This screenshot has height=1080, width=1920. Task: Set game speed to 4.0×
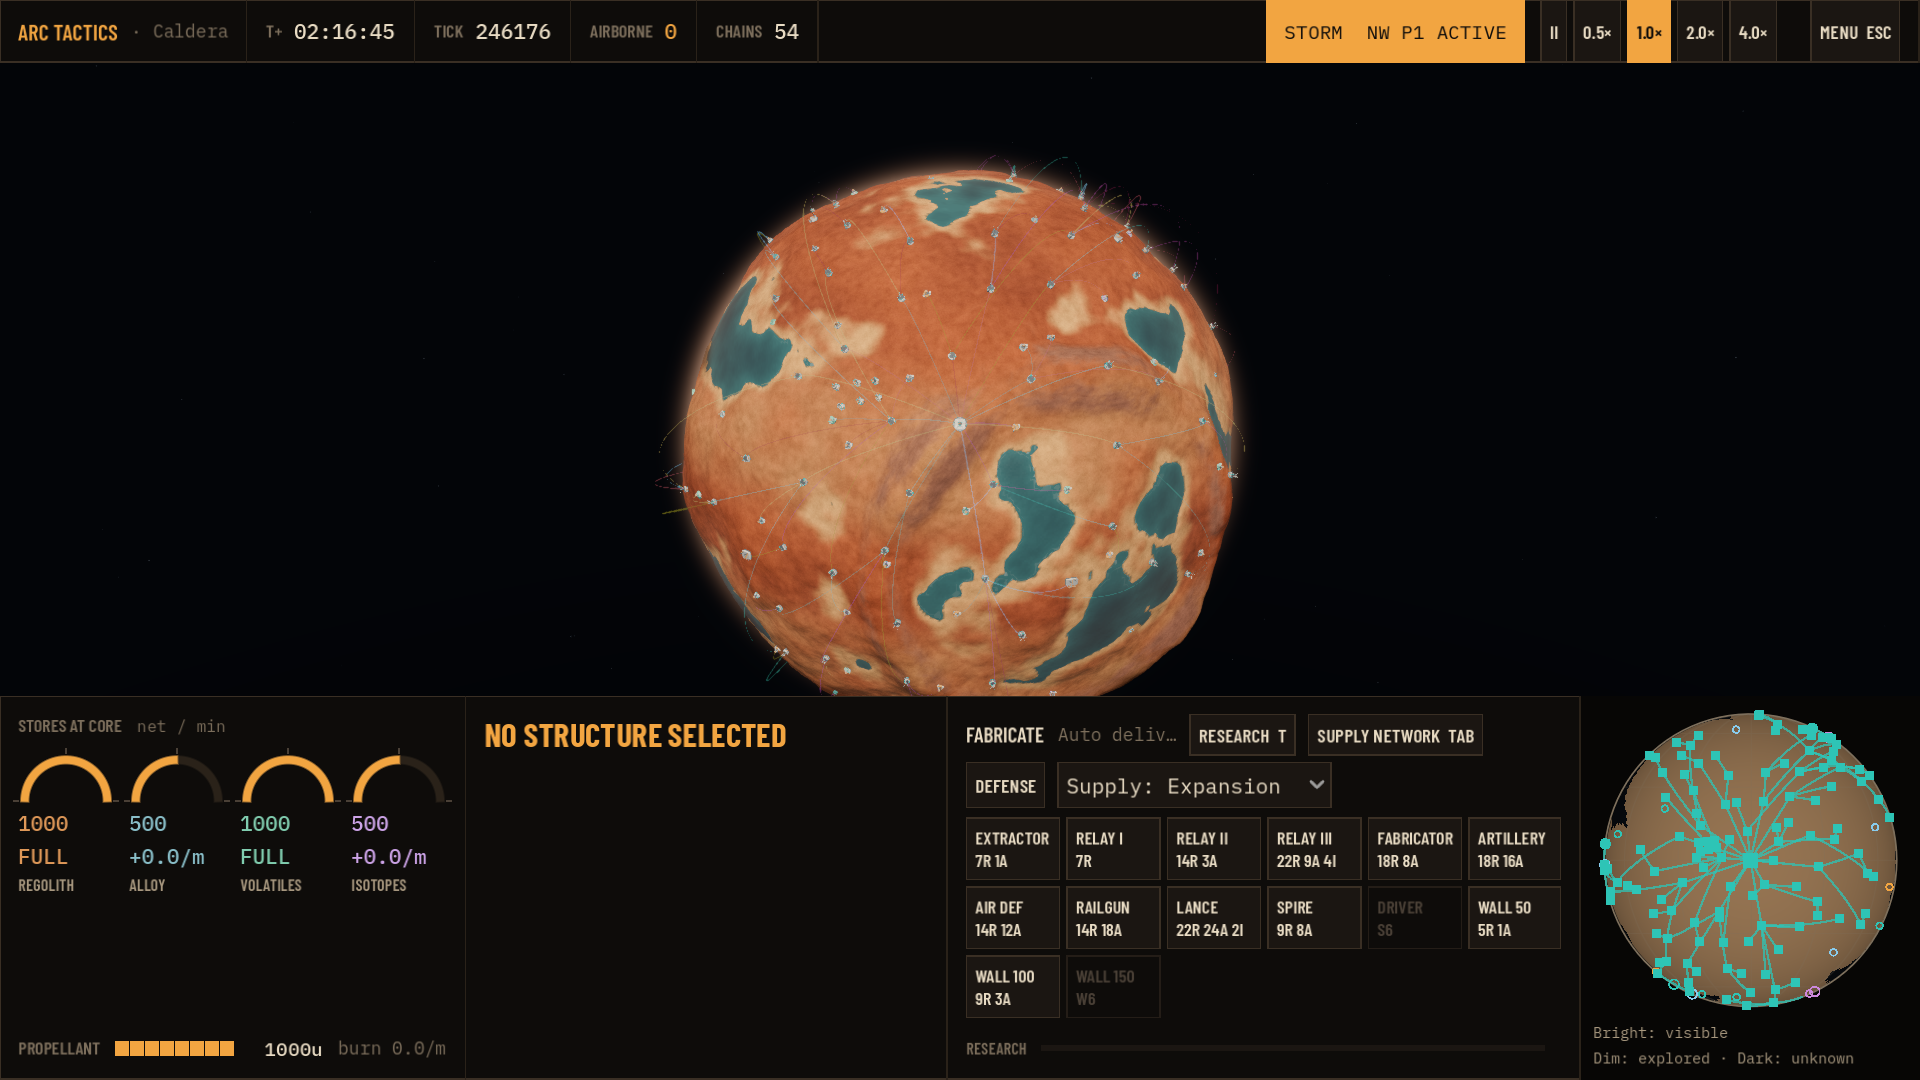(x=1753, y=32)
